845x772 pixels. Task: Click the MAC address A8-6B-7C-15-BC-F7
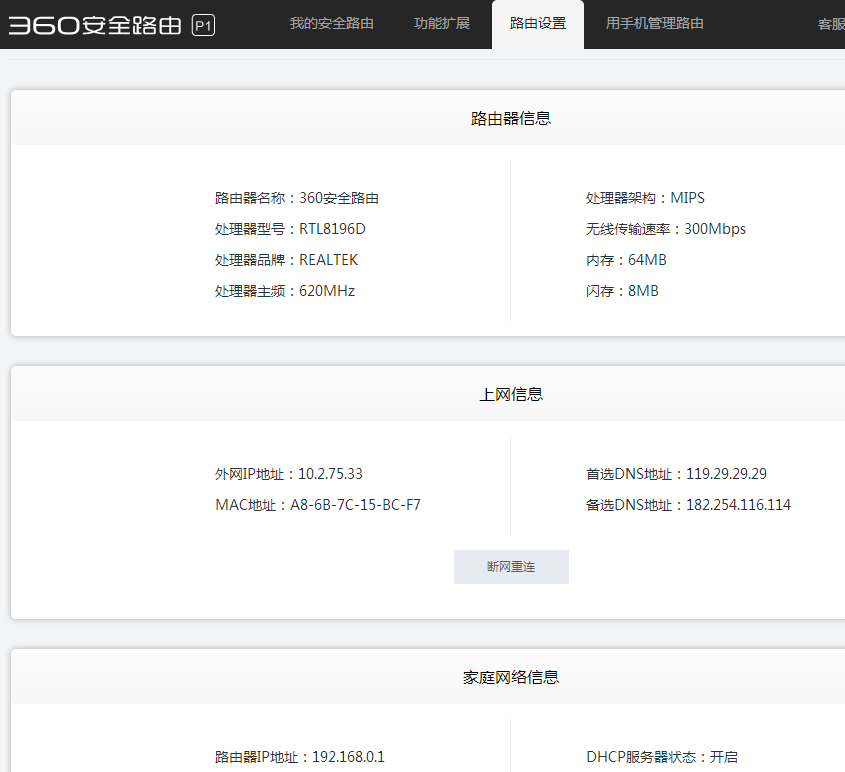(355, 505)
